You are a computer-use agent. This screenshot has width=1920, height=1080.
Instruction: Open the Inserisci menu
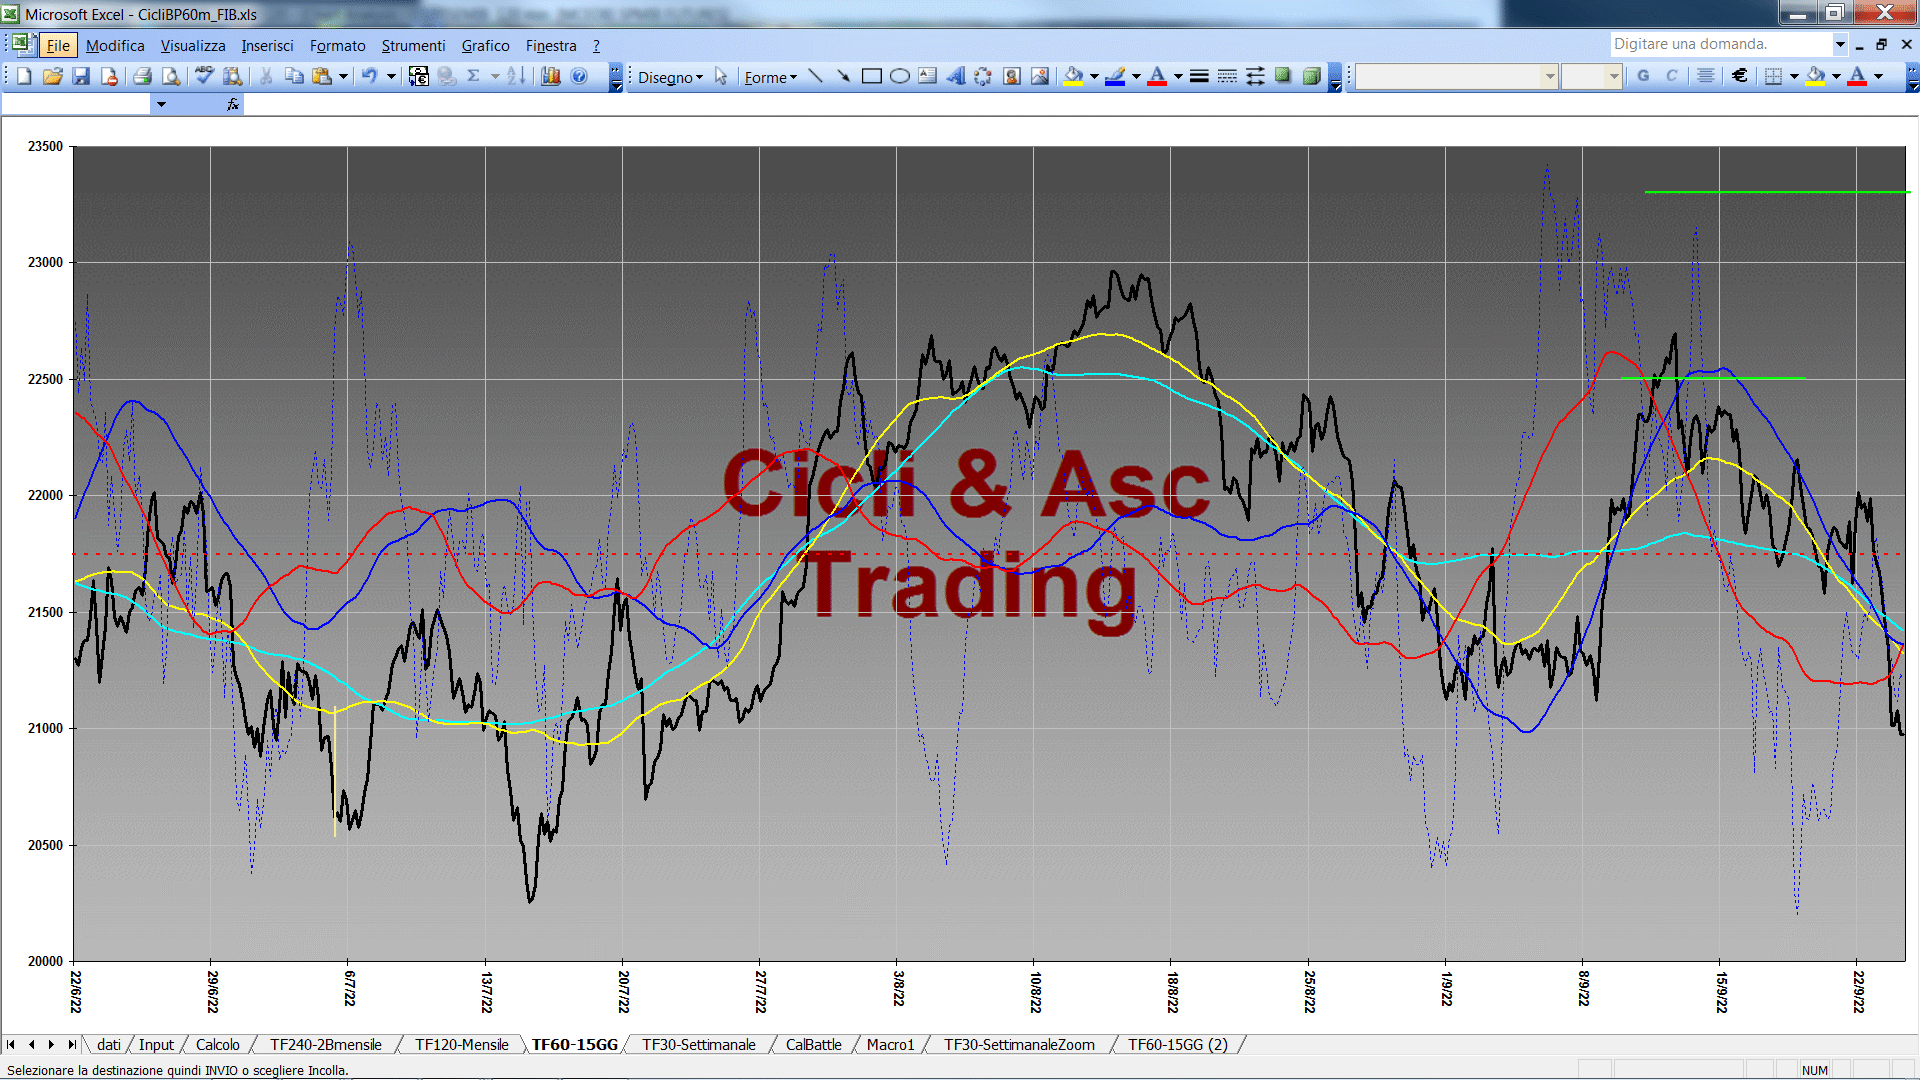pos(267,45)
